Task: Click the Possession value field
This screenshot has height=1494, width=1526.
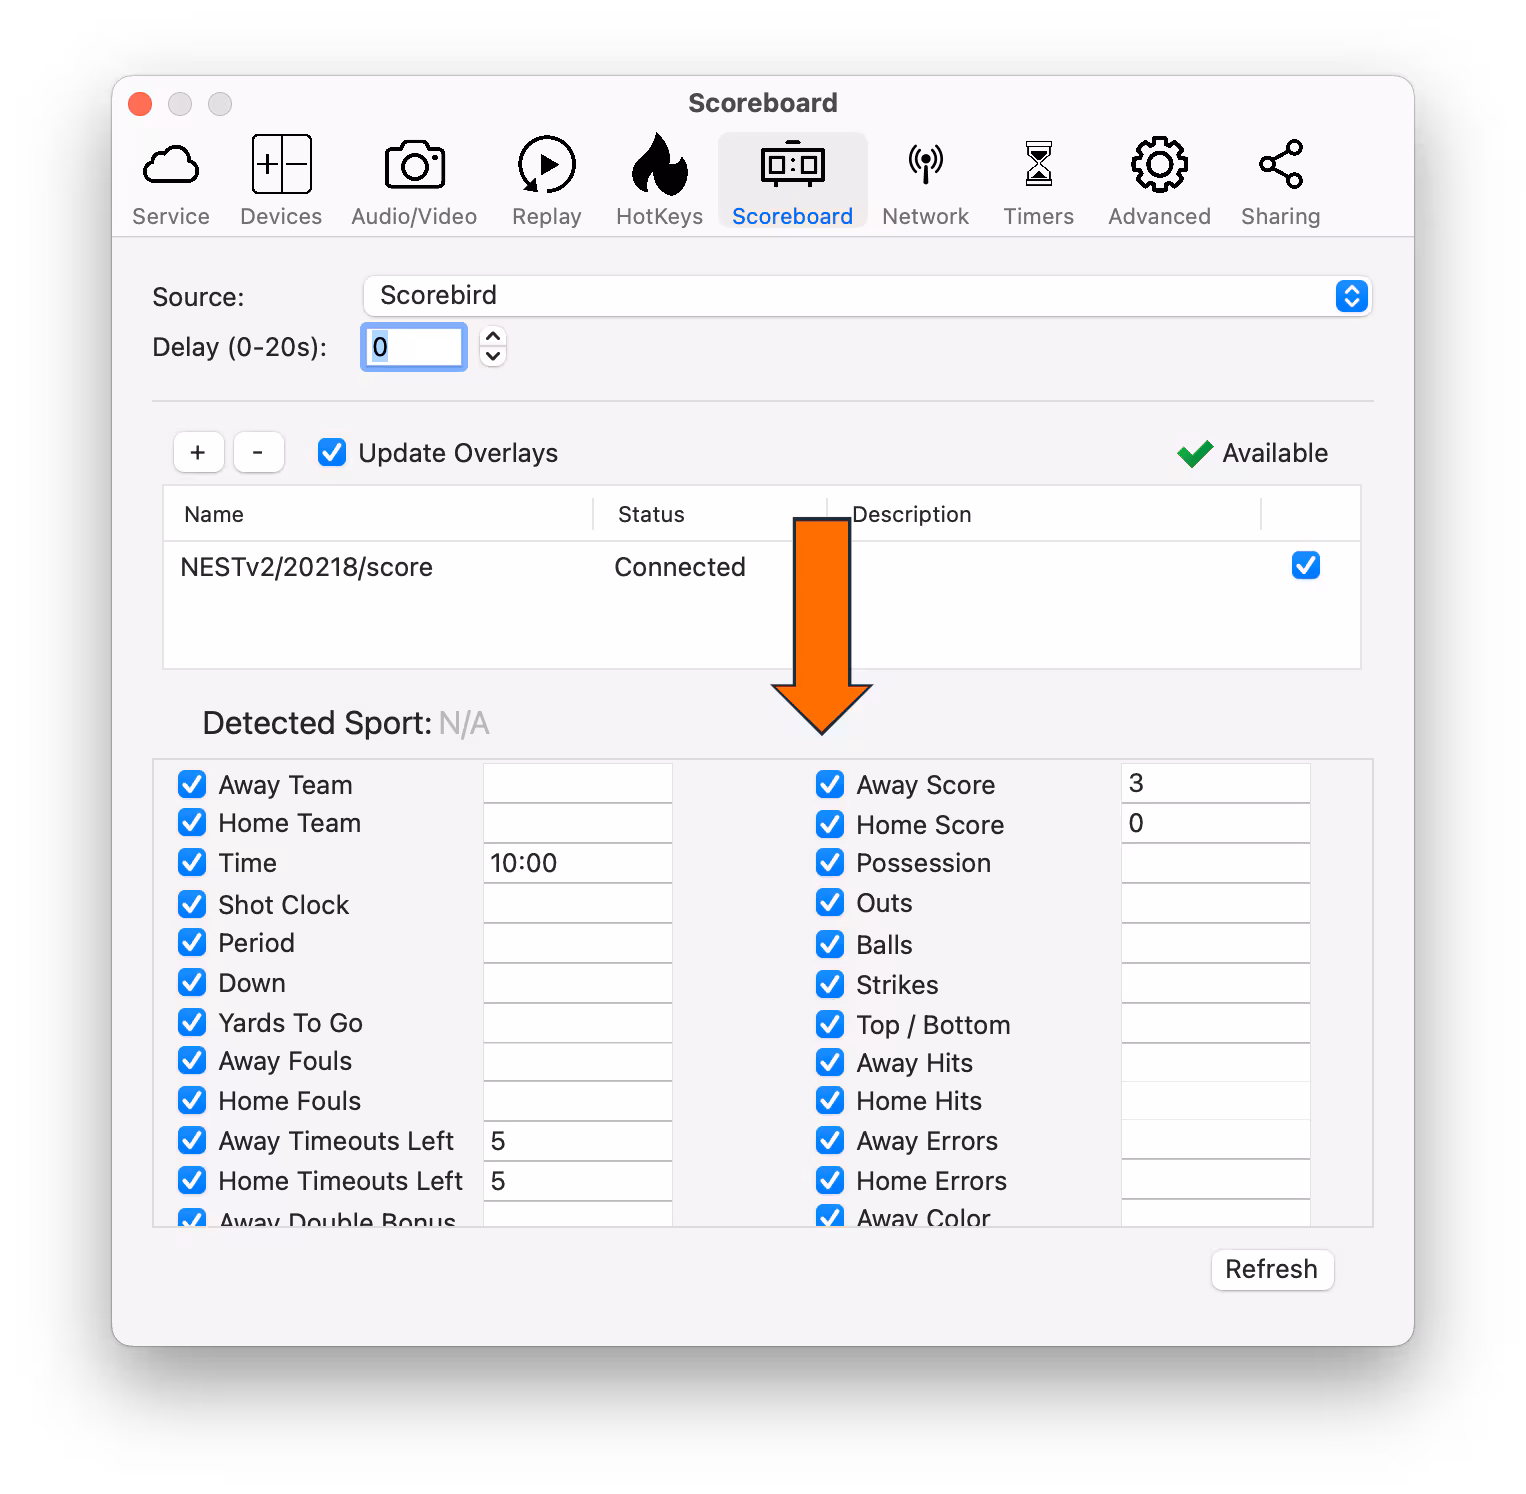Action: 1215,863
